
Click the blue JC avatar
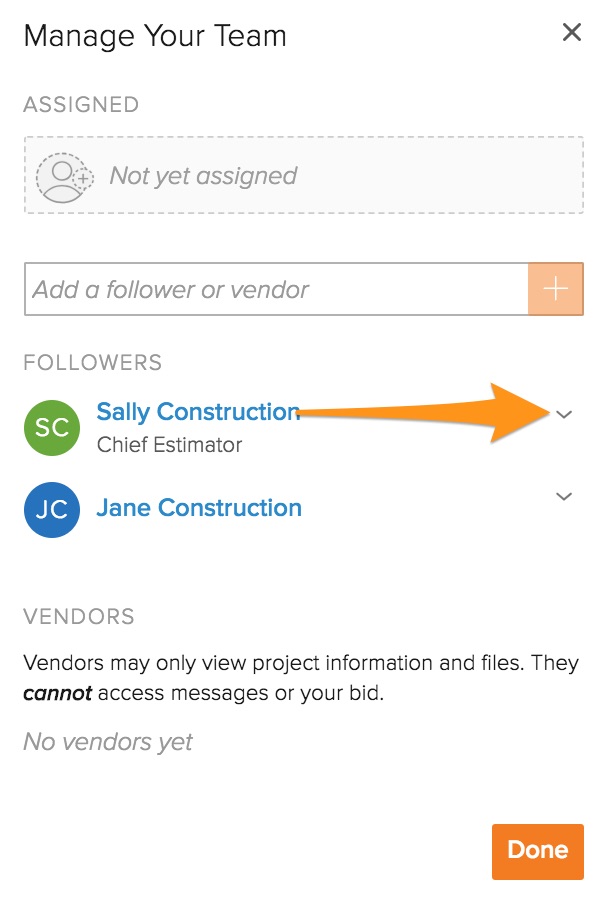point(52,509)
